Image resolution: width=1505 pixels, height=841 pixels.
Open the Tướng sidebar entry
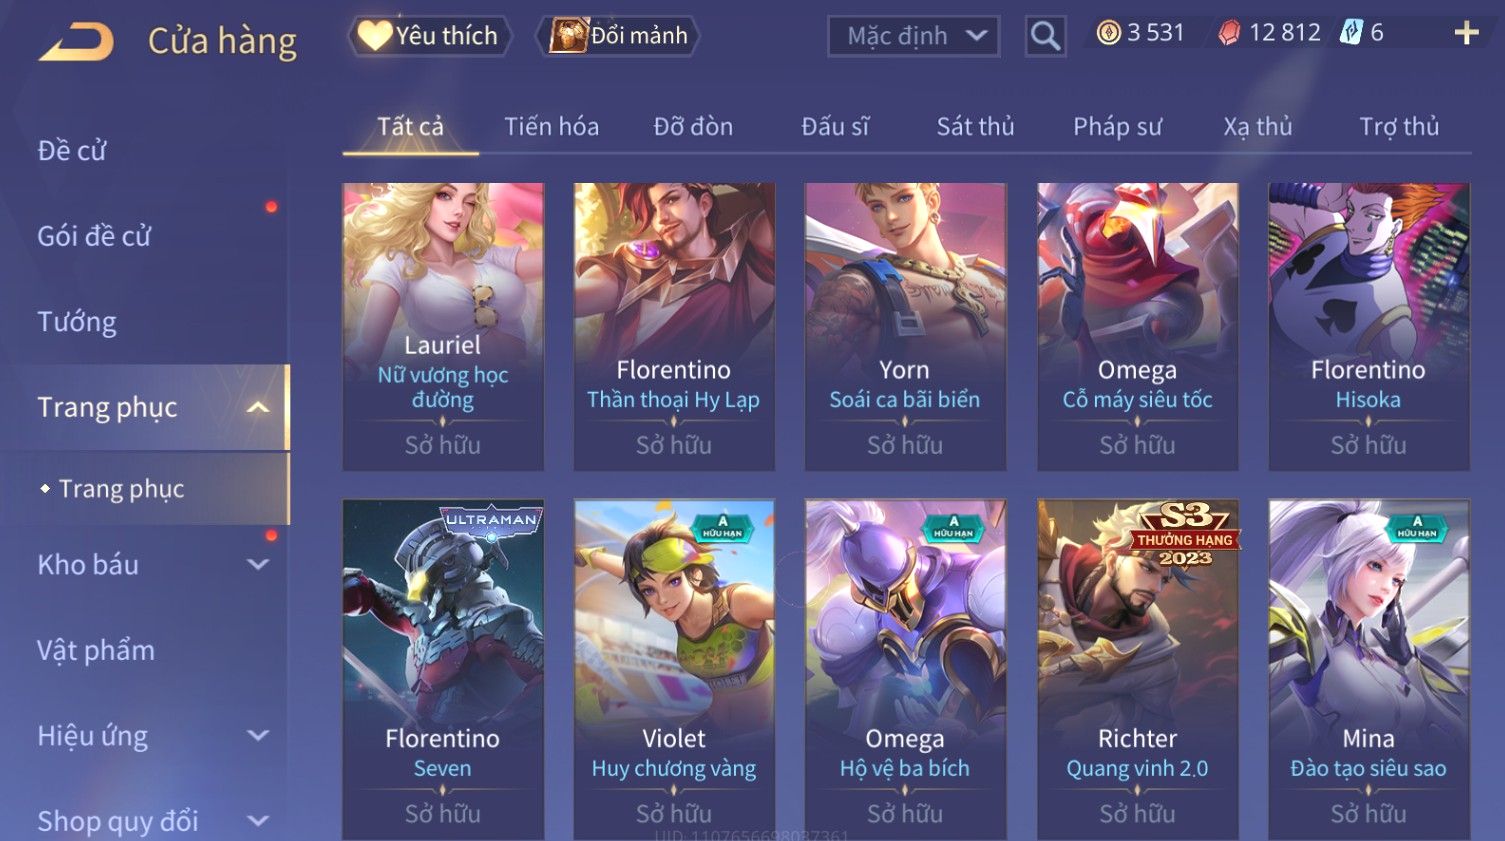click(x=77, y=322)
